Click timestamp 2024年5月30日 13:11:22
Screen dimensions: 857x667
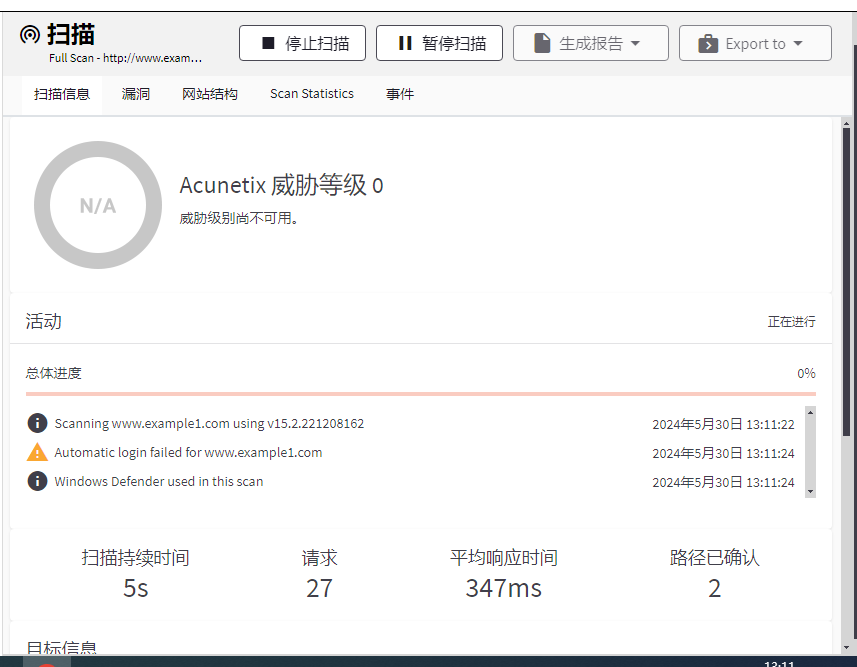(723, 424)
